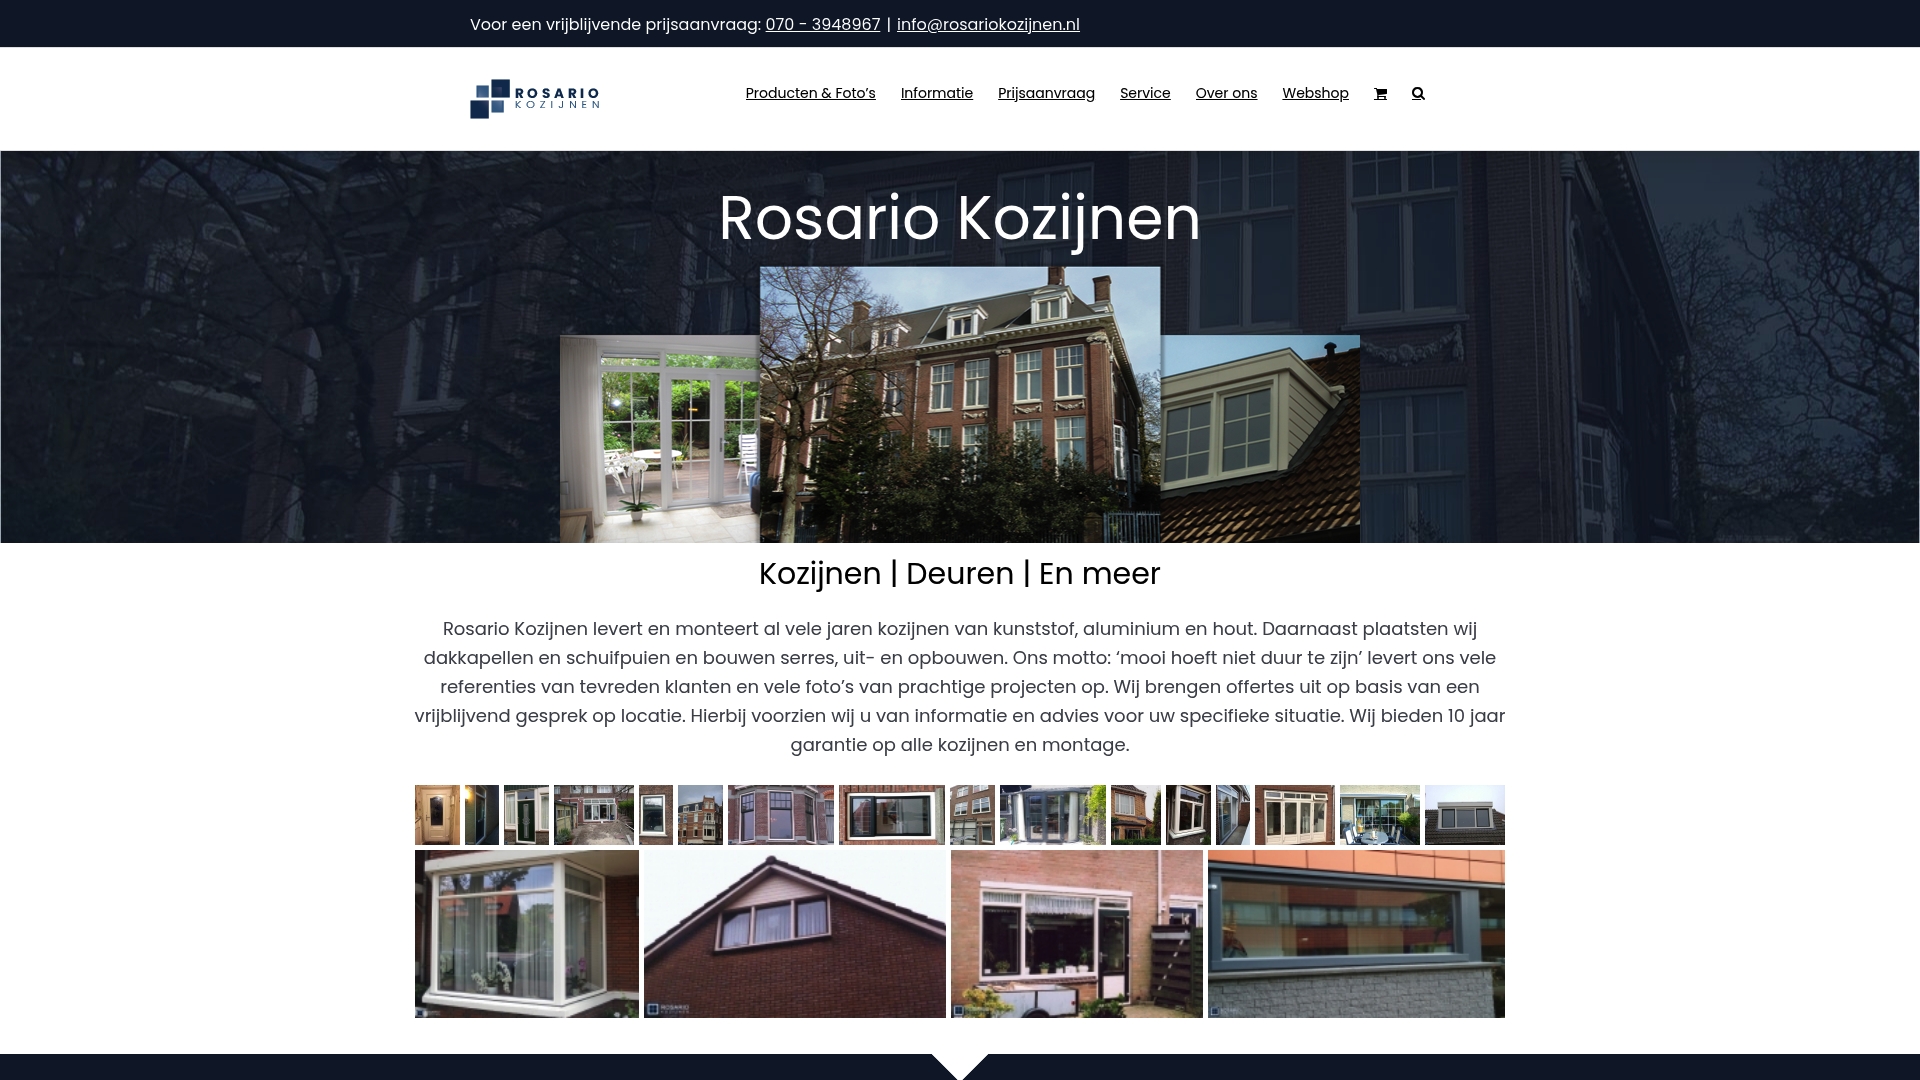1920x1080 pixels.
Task: Open the Prijsaanvraag page
Action: tap(1046, 93)
